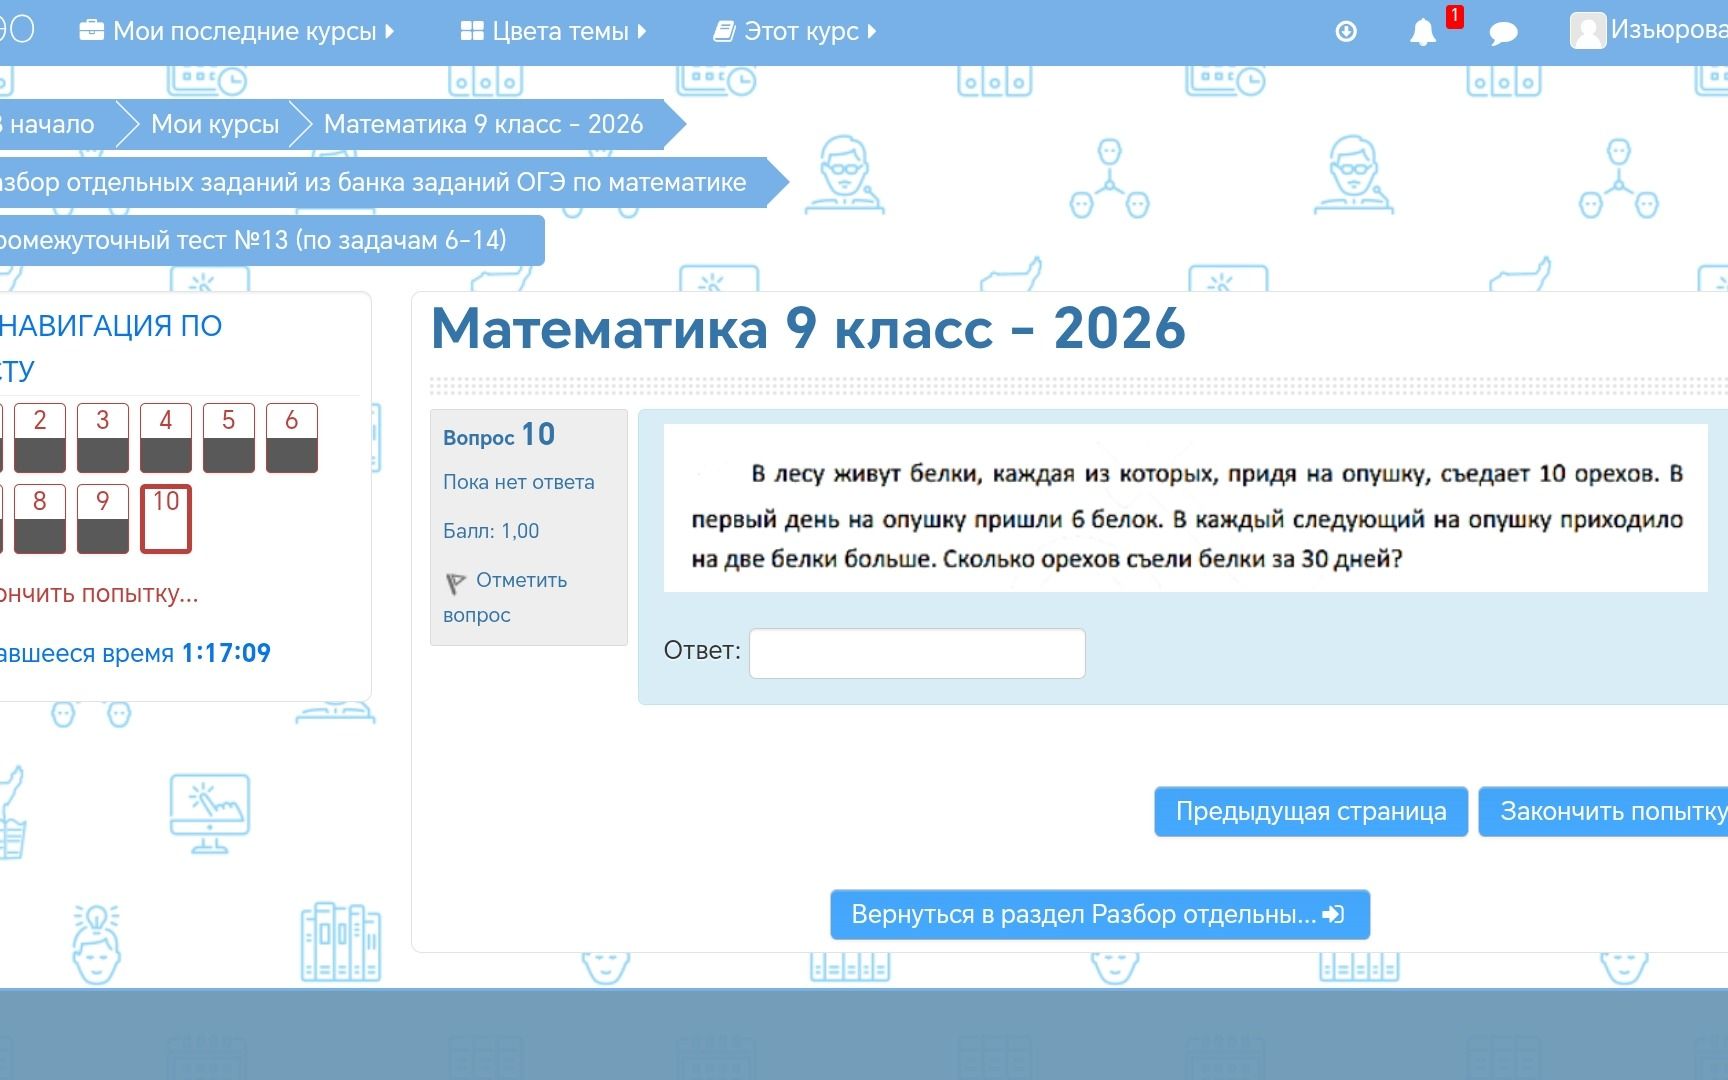Click the user avatar icon
Viewport: 1728px width, 1080px height.
[1588, 31]
